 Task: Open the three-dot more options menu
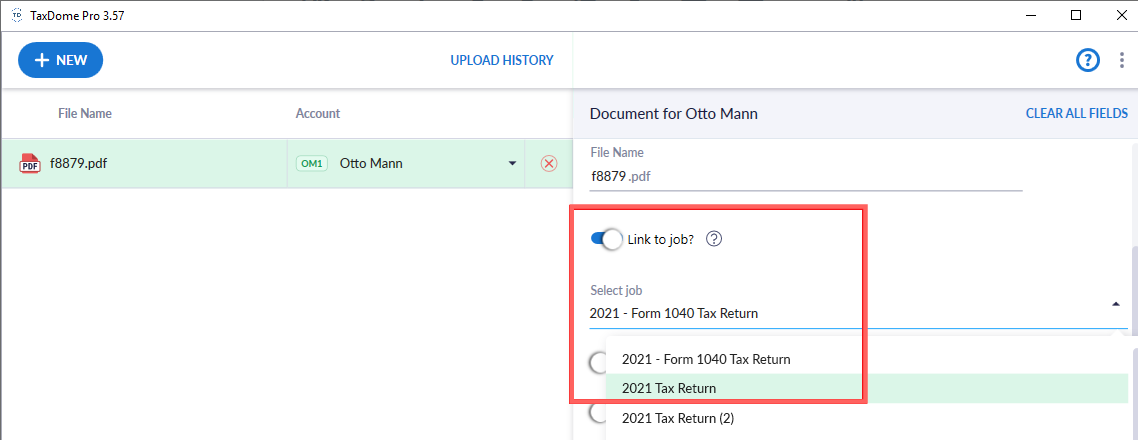pos(1121,60)
